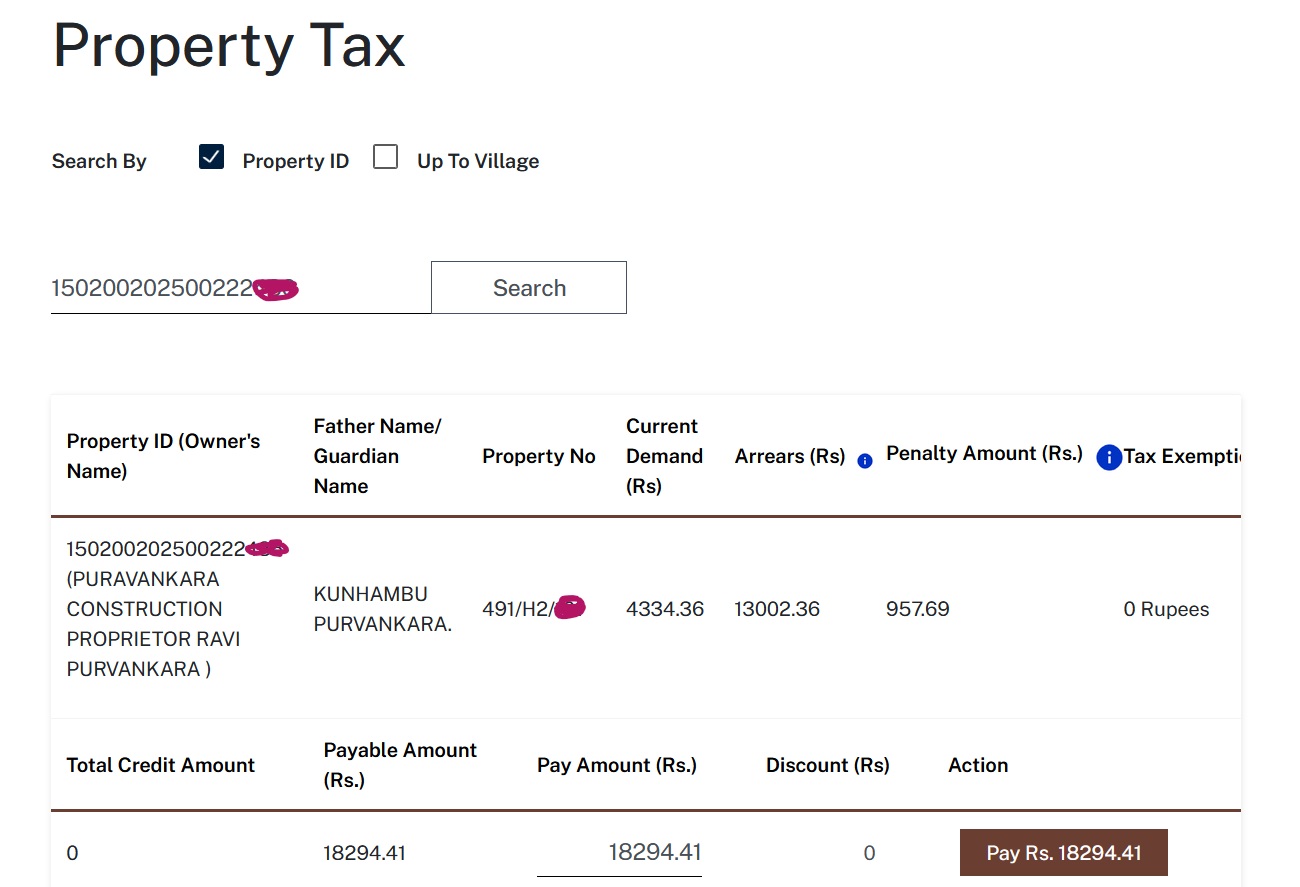Image resolution: width=1300 pixels, height=887 pixels.
Task: Click the Pay Amount field showing 18294.41
Action: [619, 852]
